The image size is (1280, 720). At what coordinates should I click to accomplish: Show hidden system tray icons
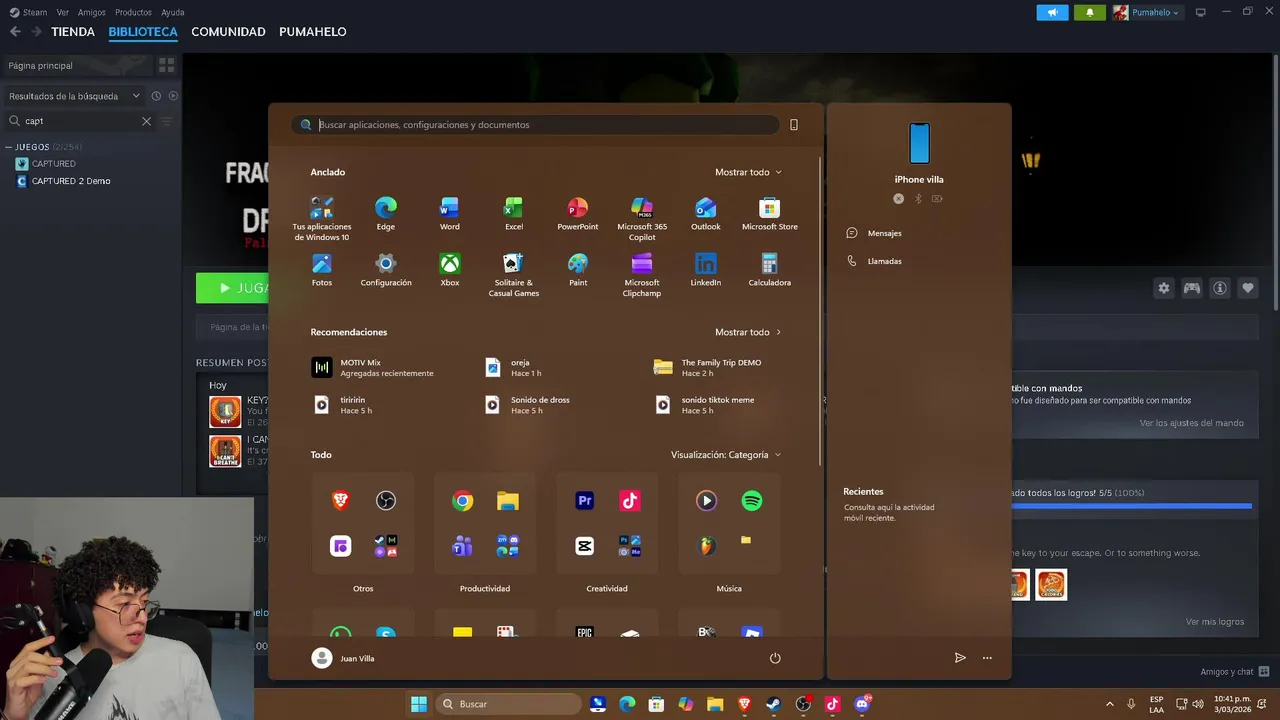[1109, 704]
